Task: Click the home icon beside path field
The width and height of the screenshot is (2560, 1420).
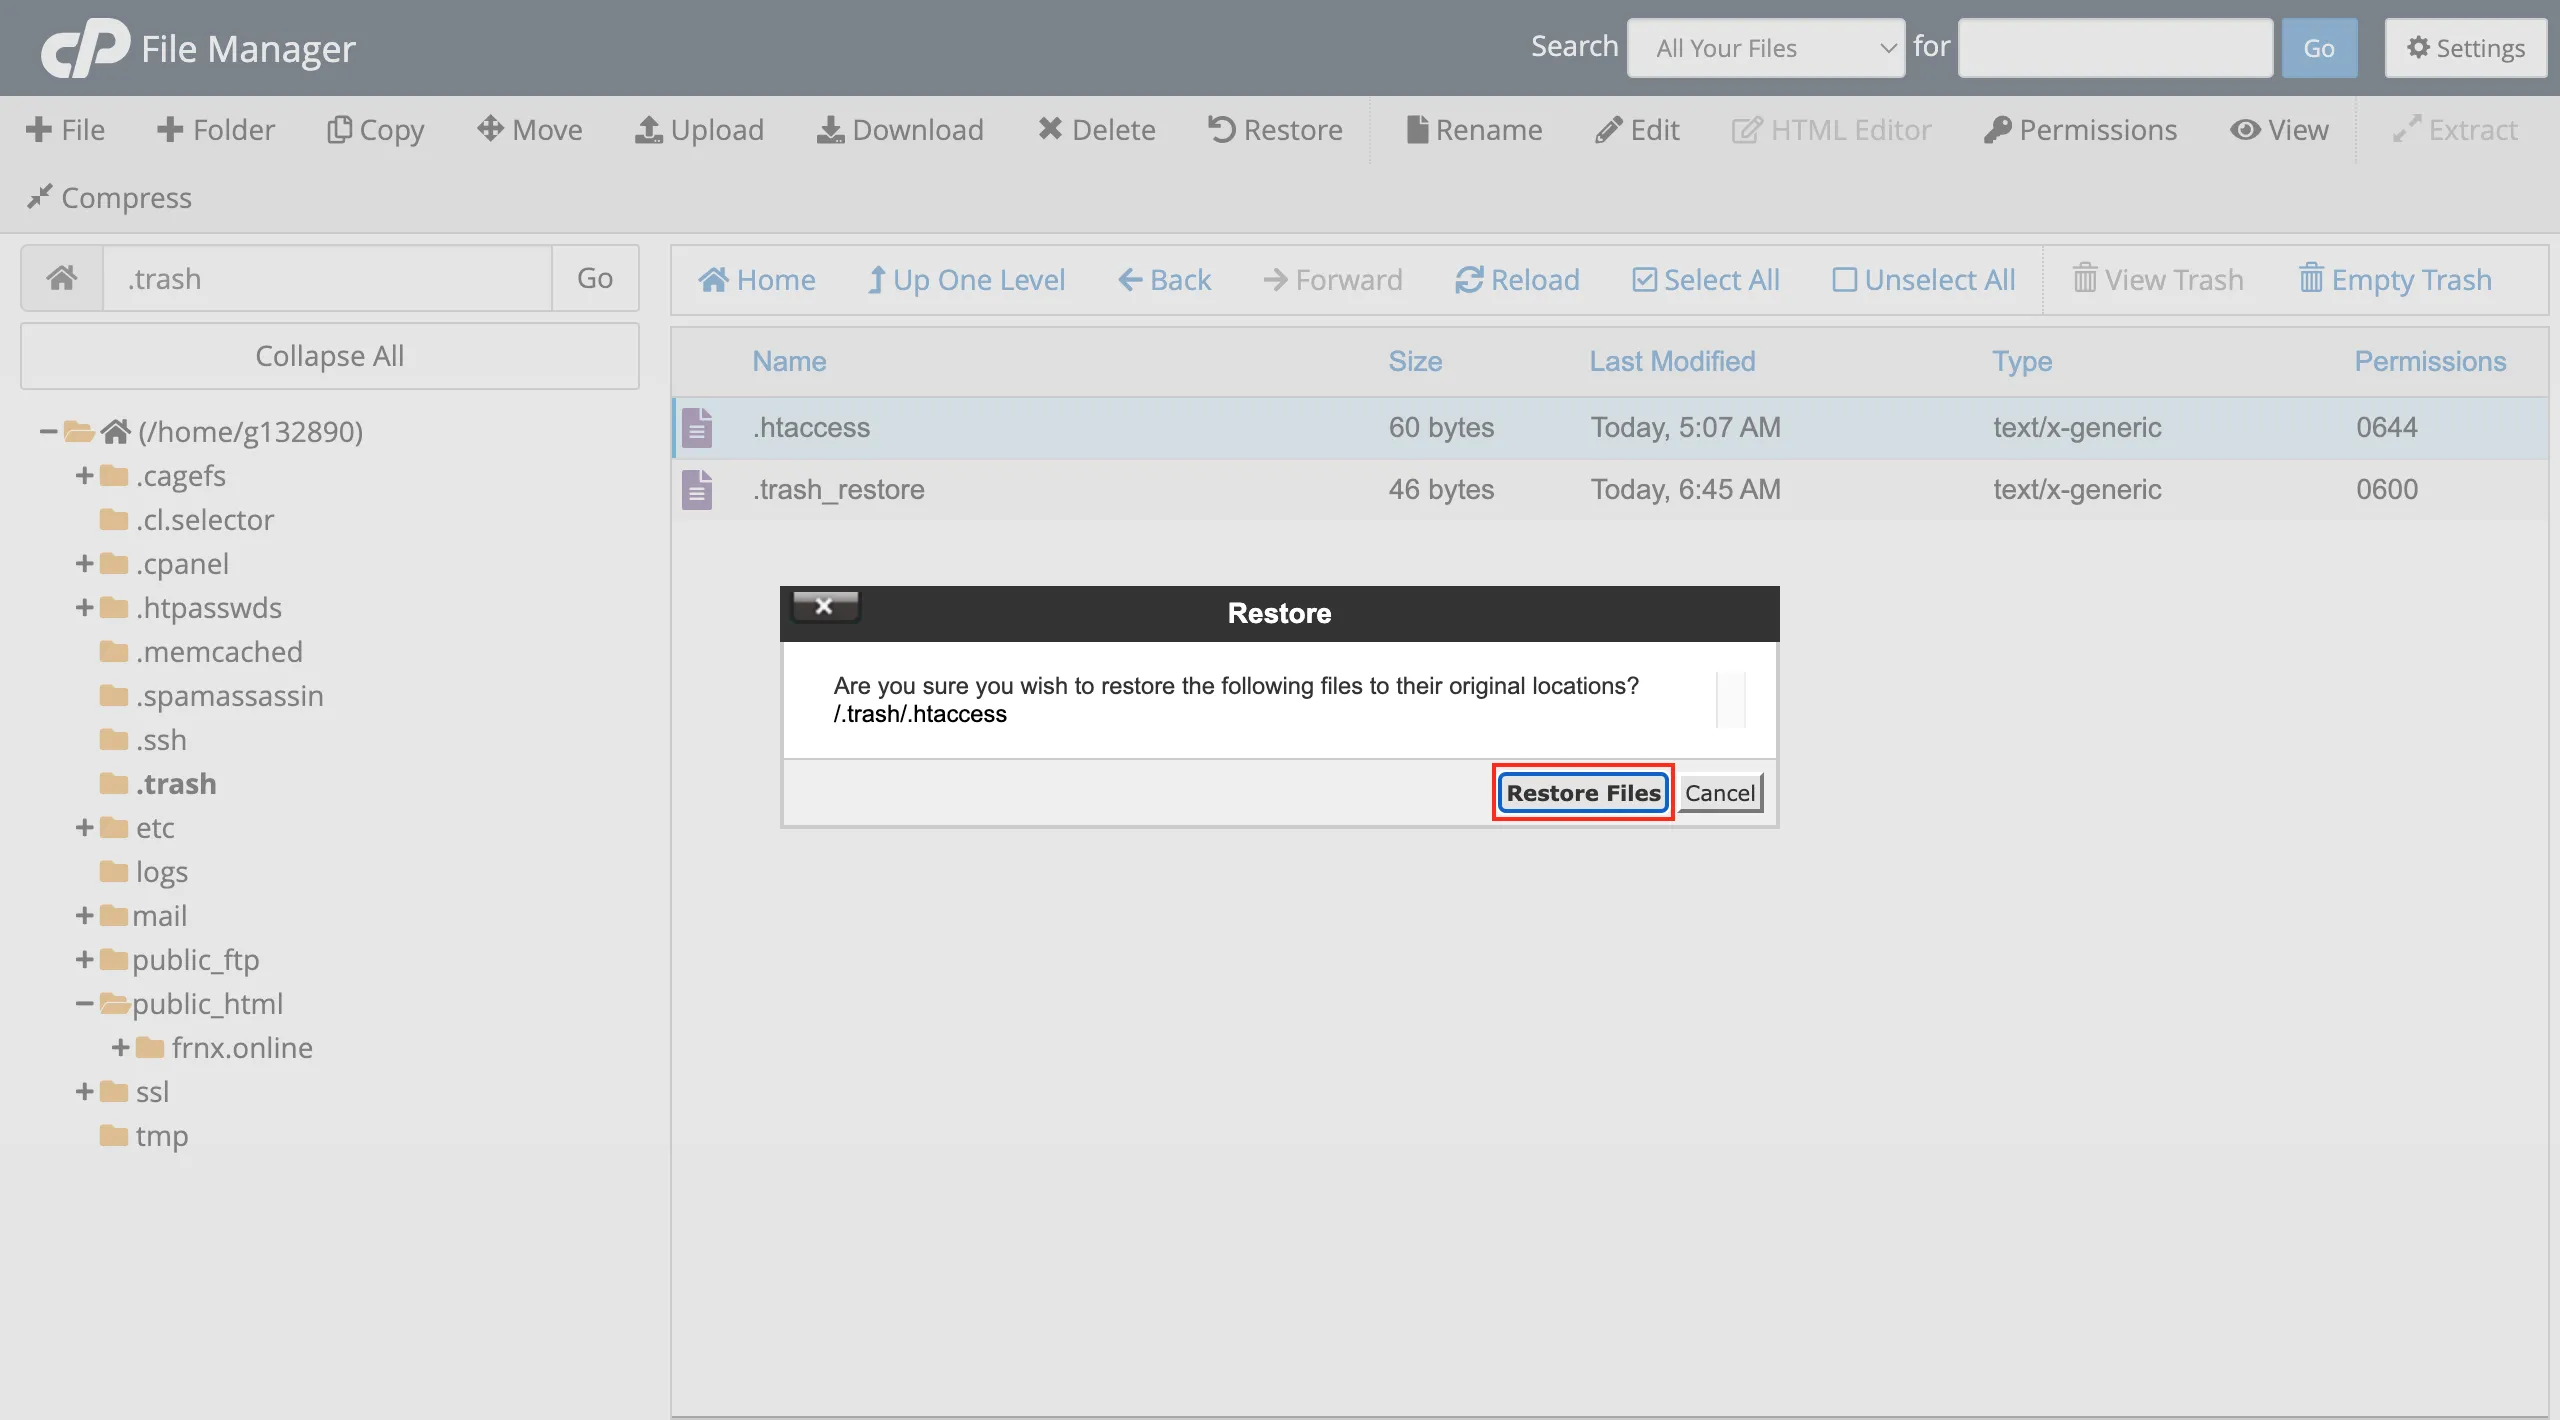Action: [62, 278]
